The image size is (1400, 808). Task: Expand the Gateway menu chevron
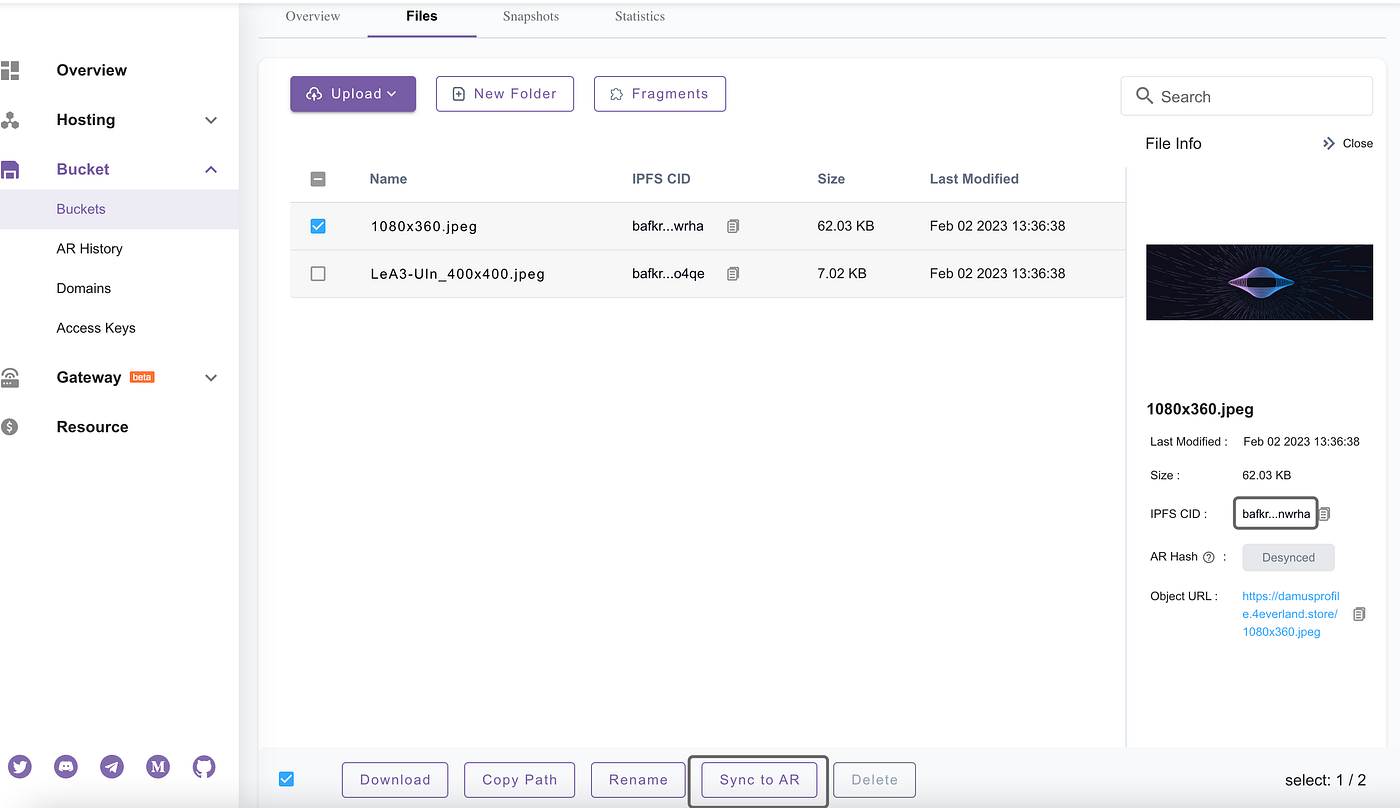pyautogui.click(x=211, y=377)
